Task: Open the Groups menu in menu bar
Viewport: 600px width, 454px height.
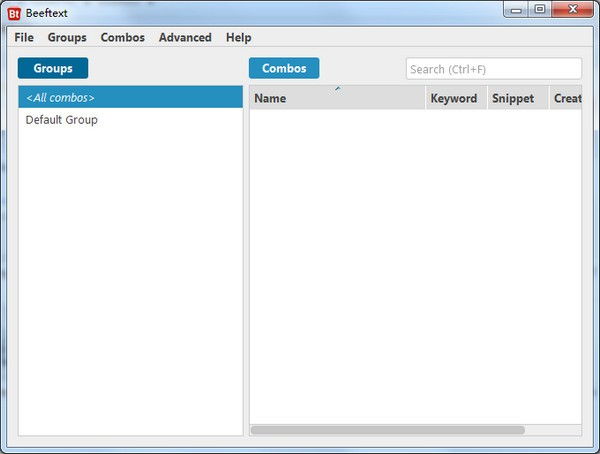Action: (67, 38)
